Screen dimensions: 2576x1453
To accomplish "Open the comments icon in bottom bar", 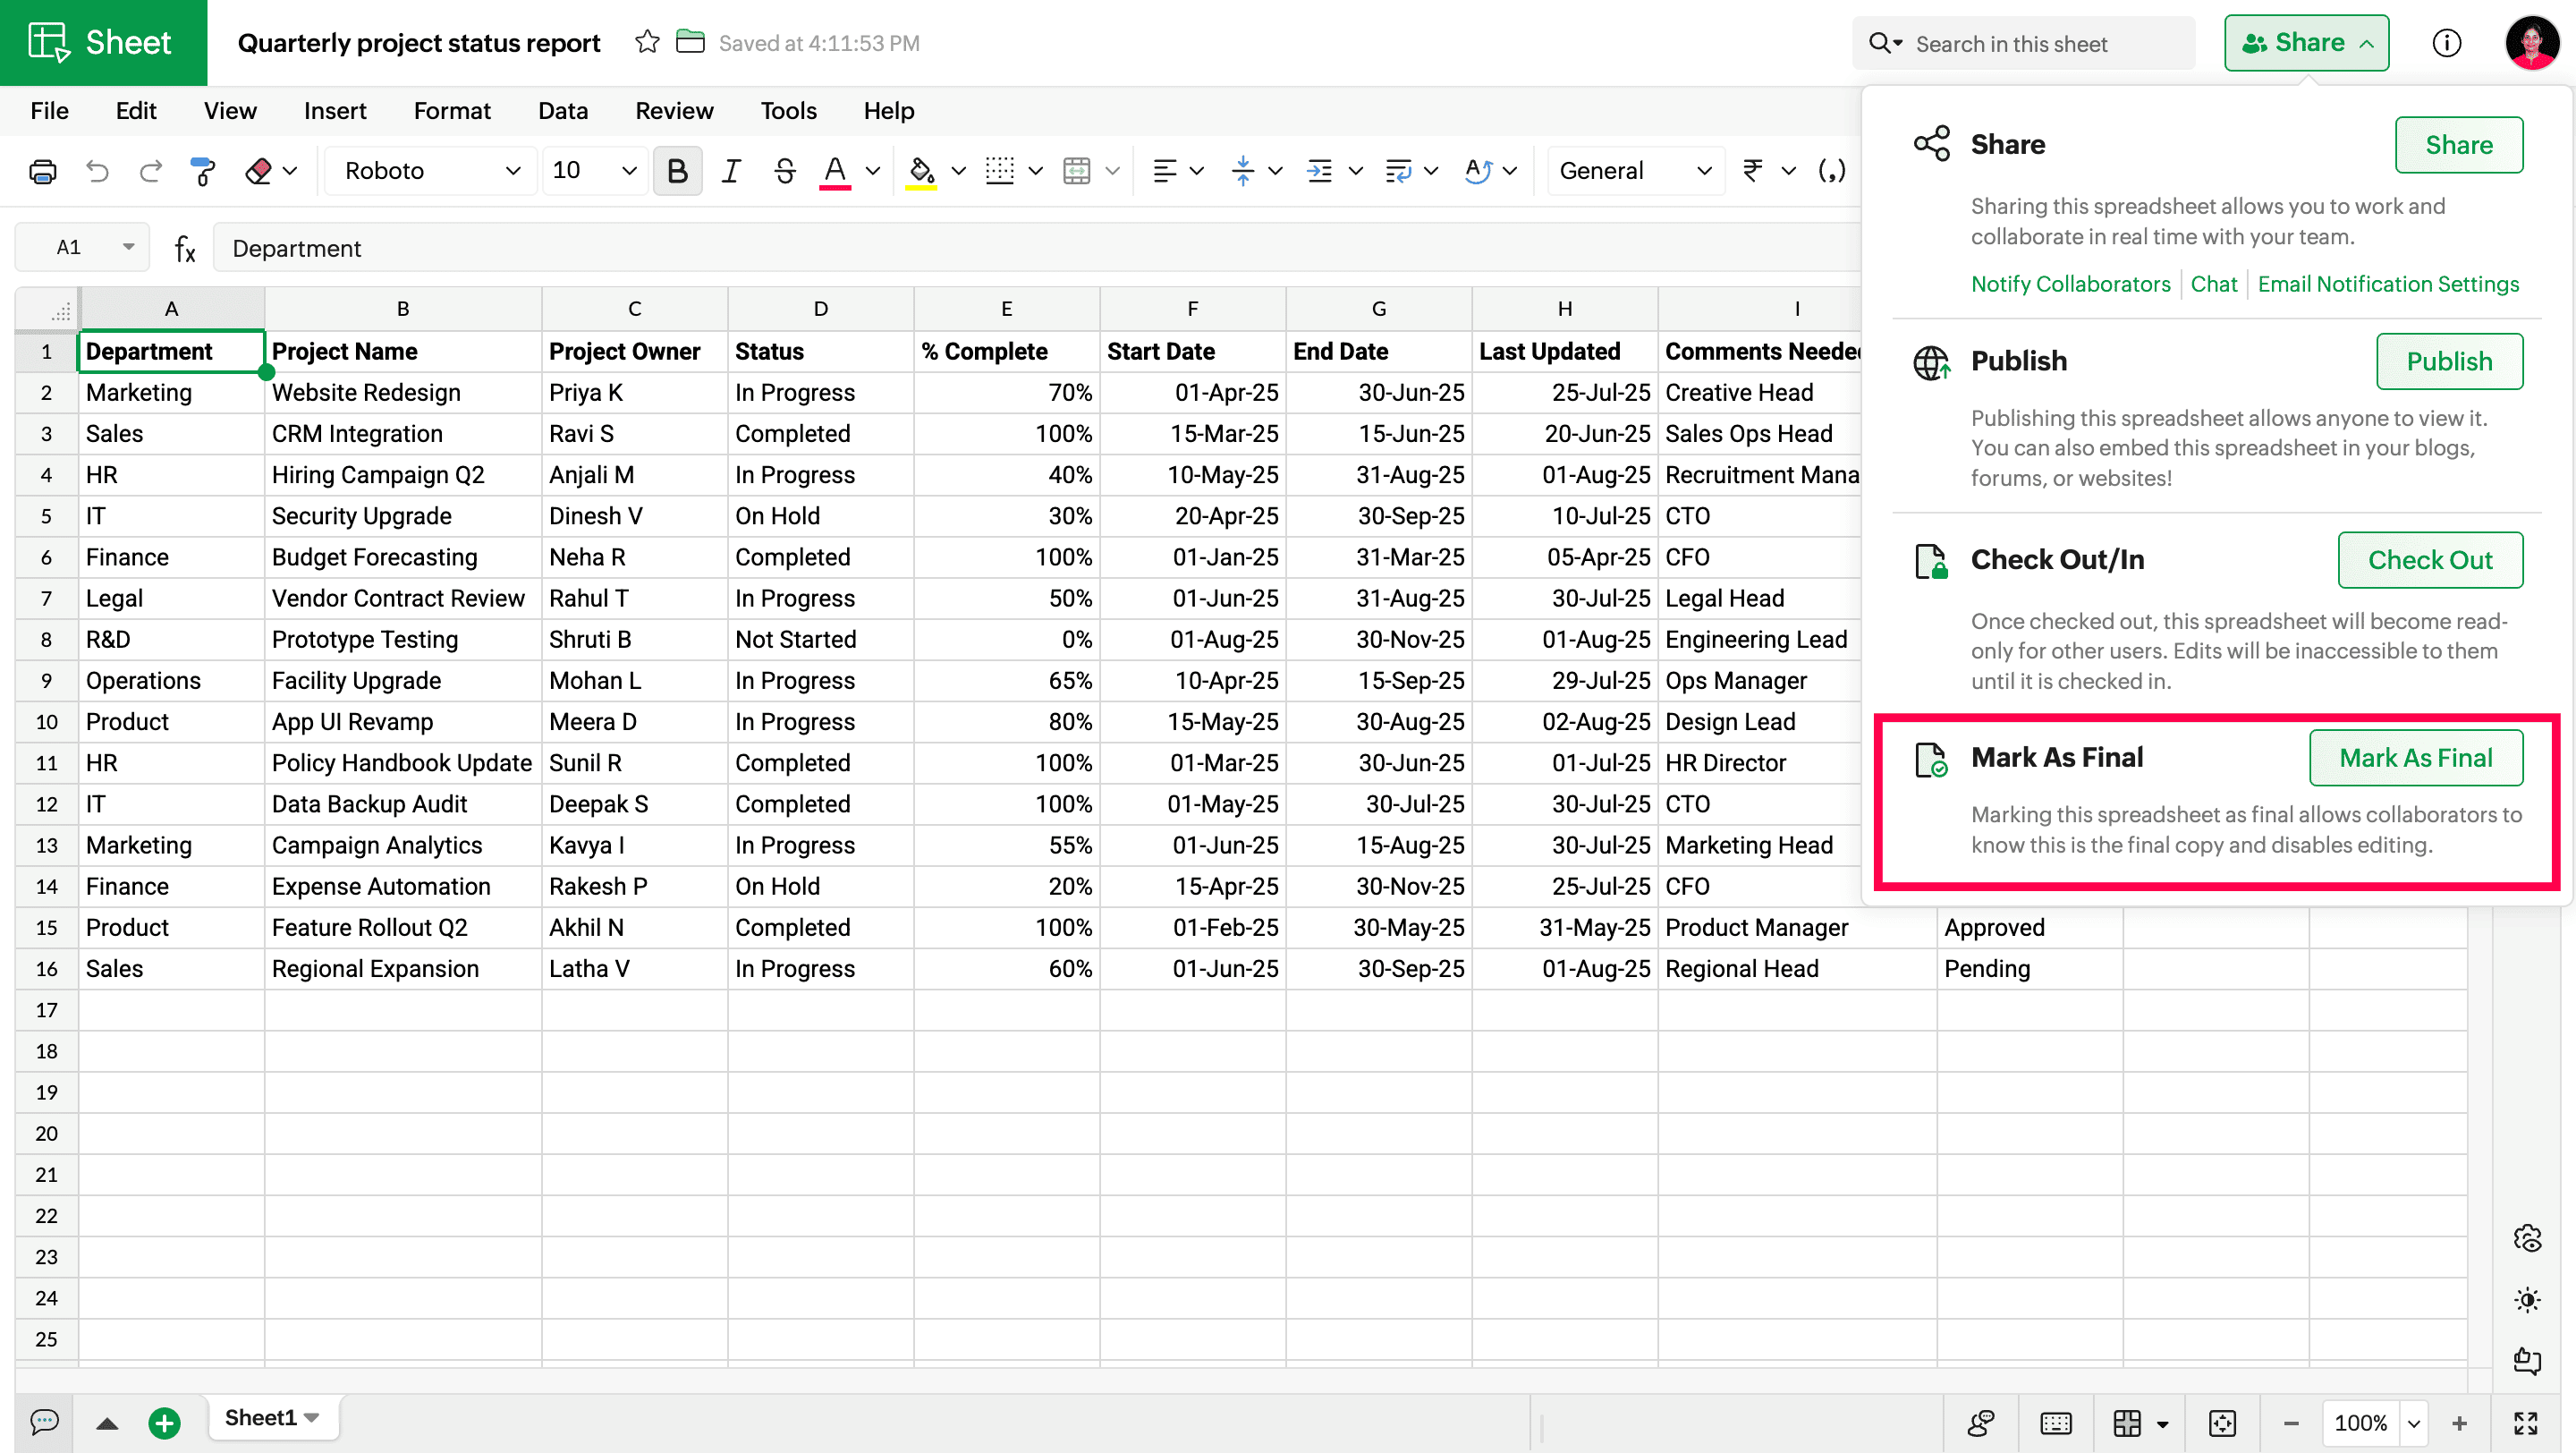I will coord(44,1421).
